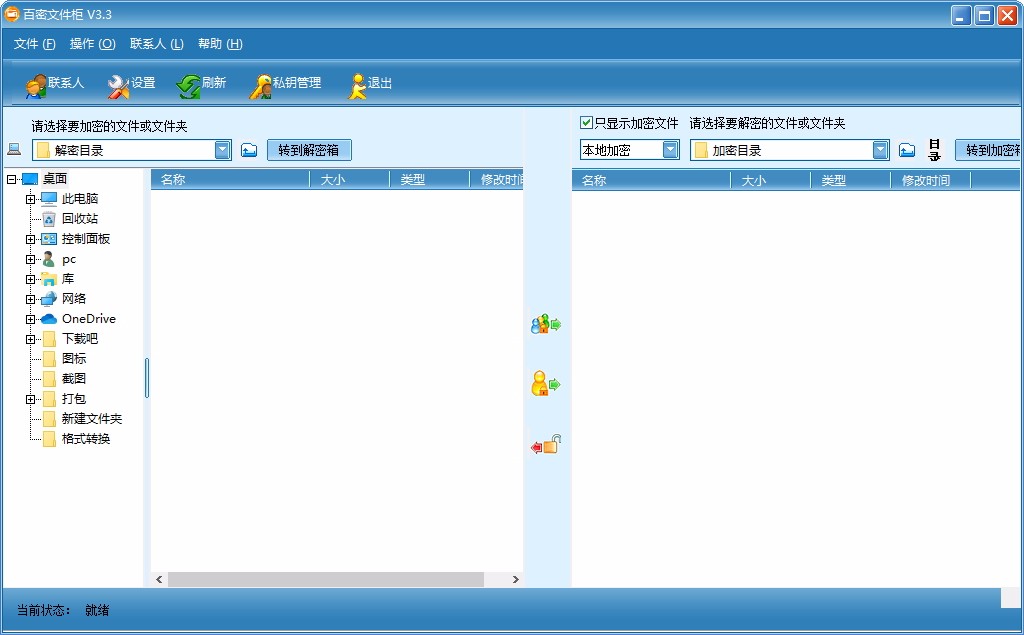Encrypt for multiple contacts icon in middle strip

[x=546, y=323]
